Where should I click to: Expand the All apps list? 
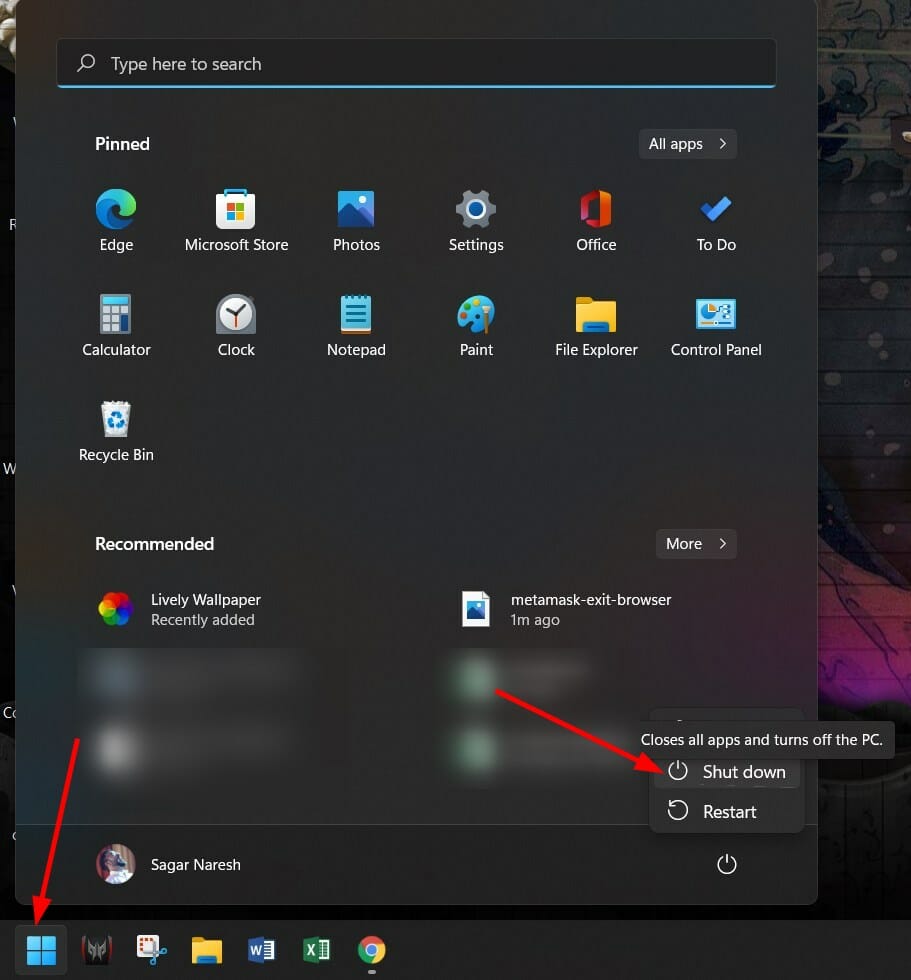[687, 144]
